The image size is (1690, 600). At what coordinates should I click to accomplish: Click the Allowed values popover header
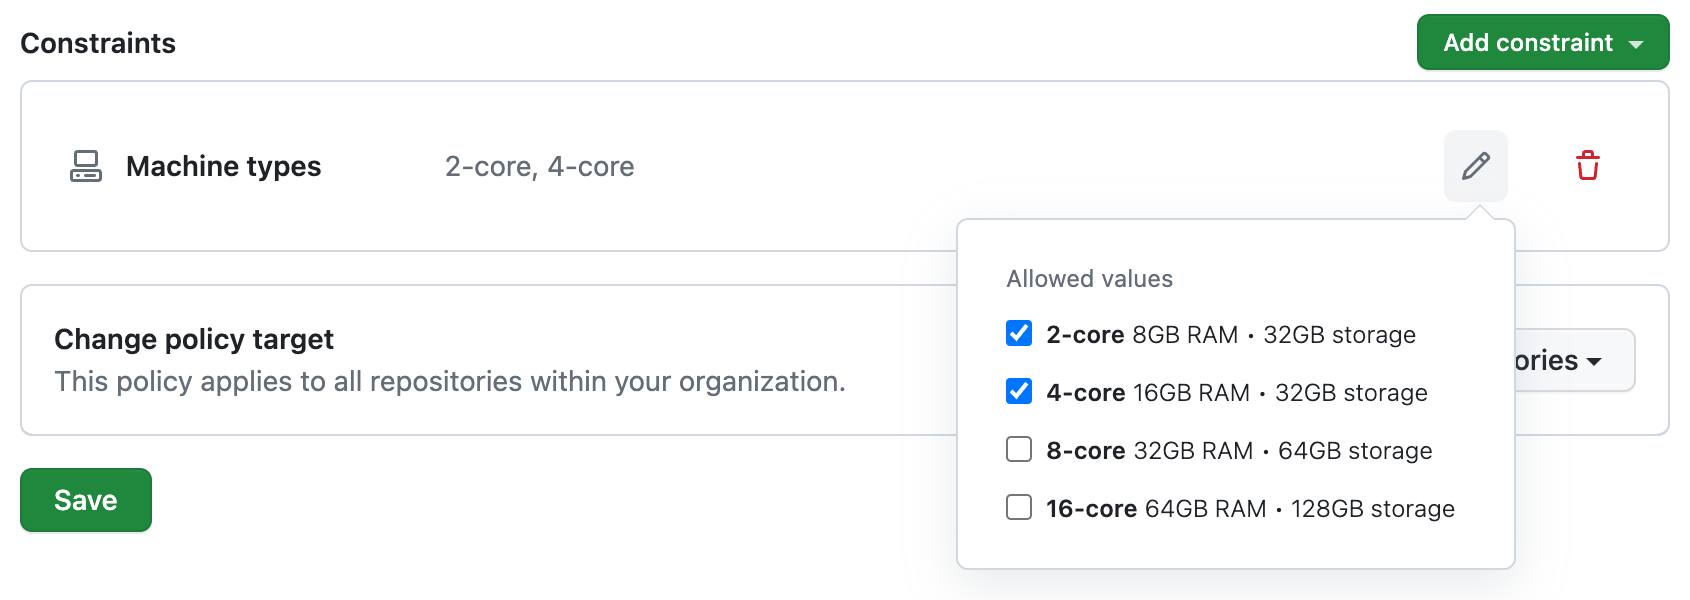1089,278
